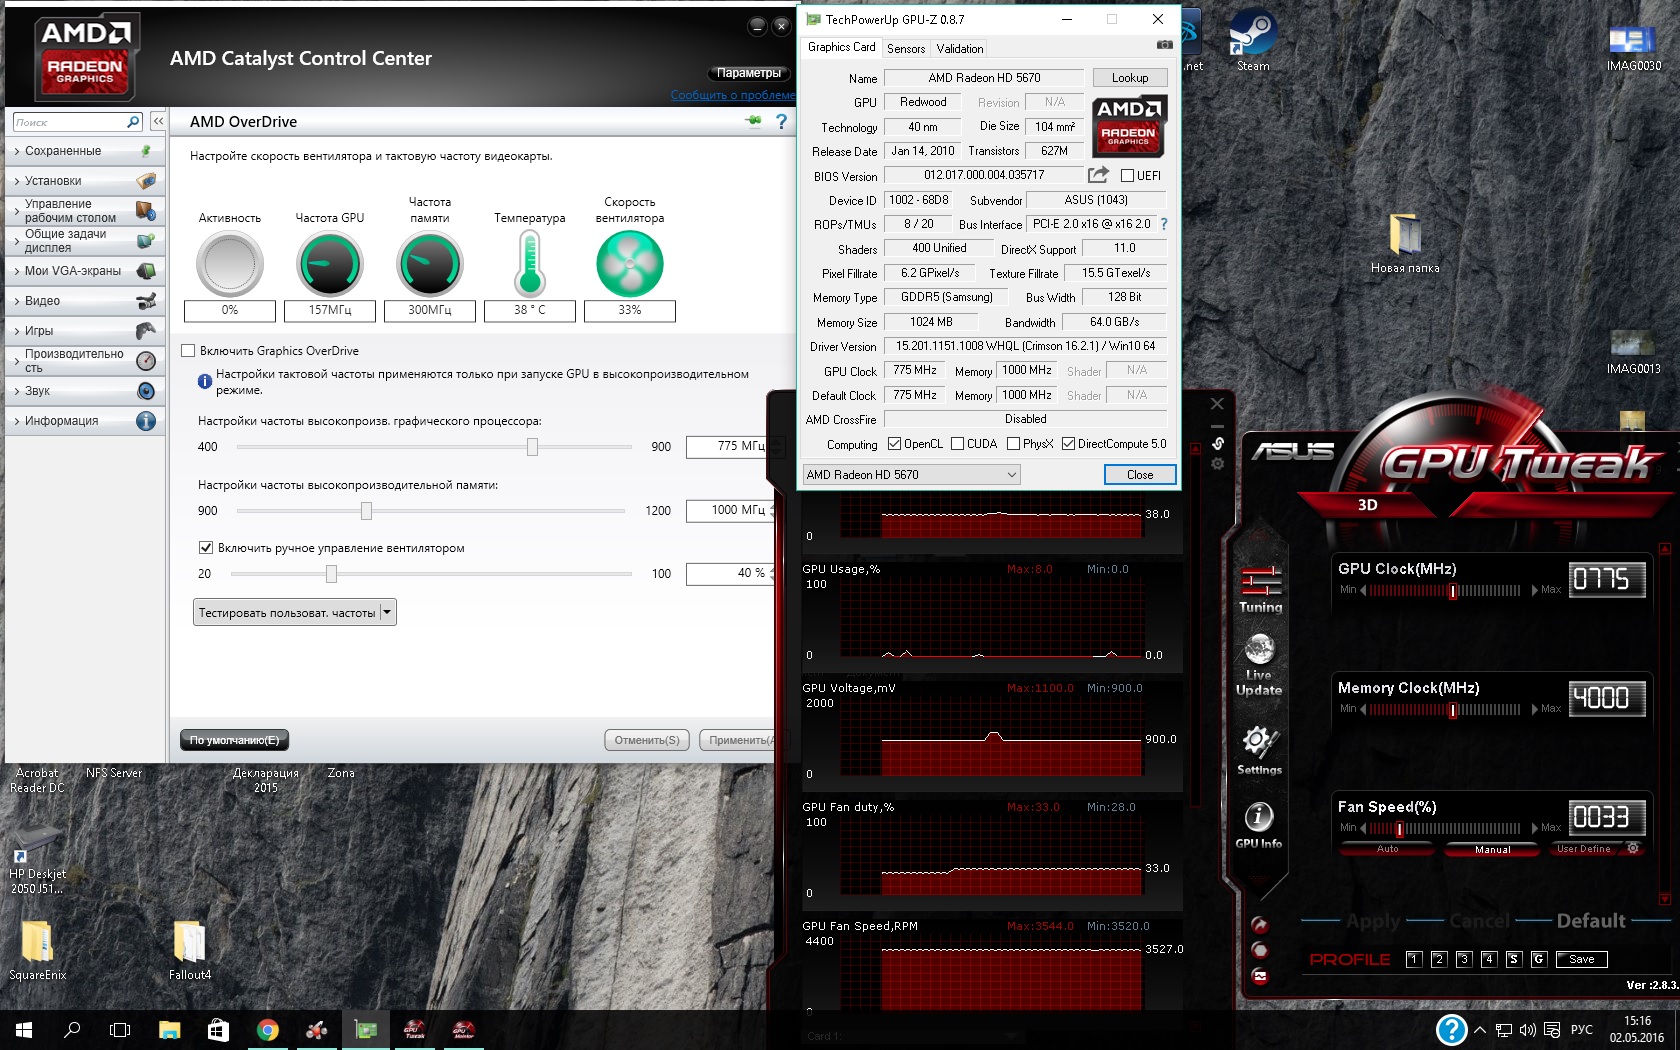1680x1050 pixels.
Task: Click the Отменить(S) button
Action: tap(647, 740)
